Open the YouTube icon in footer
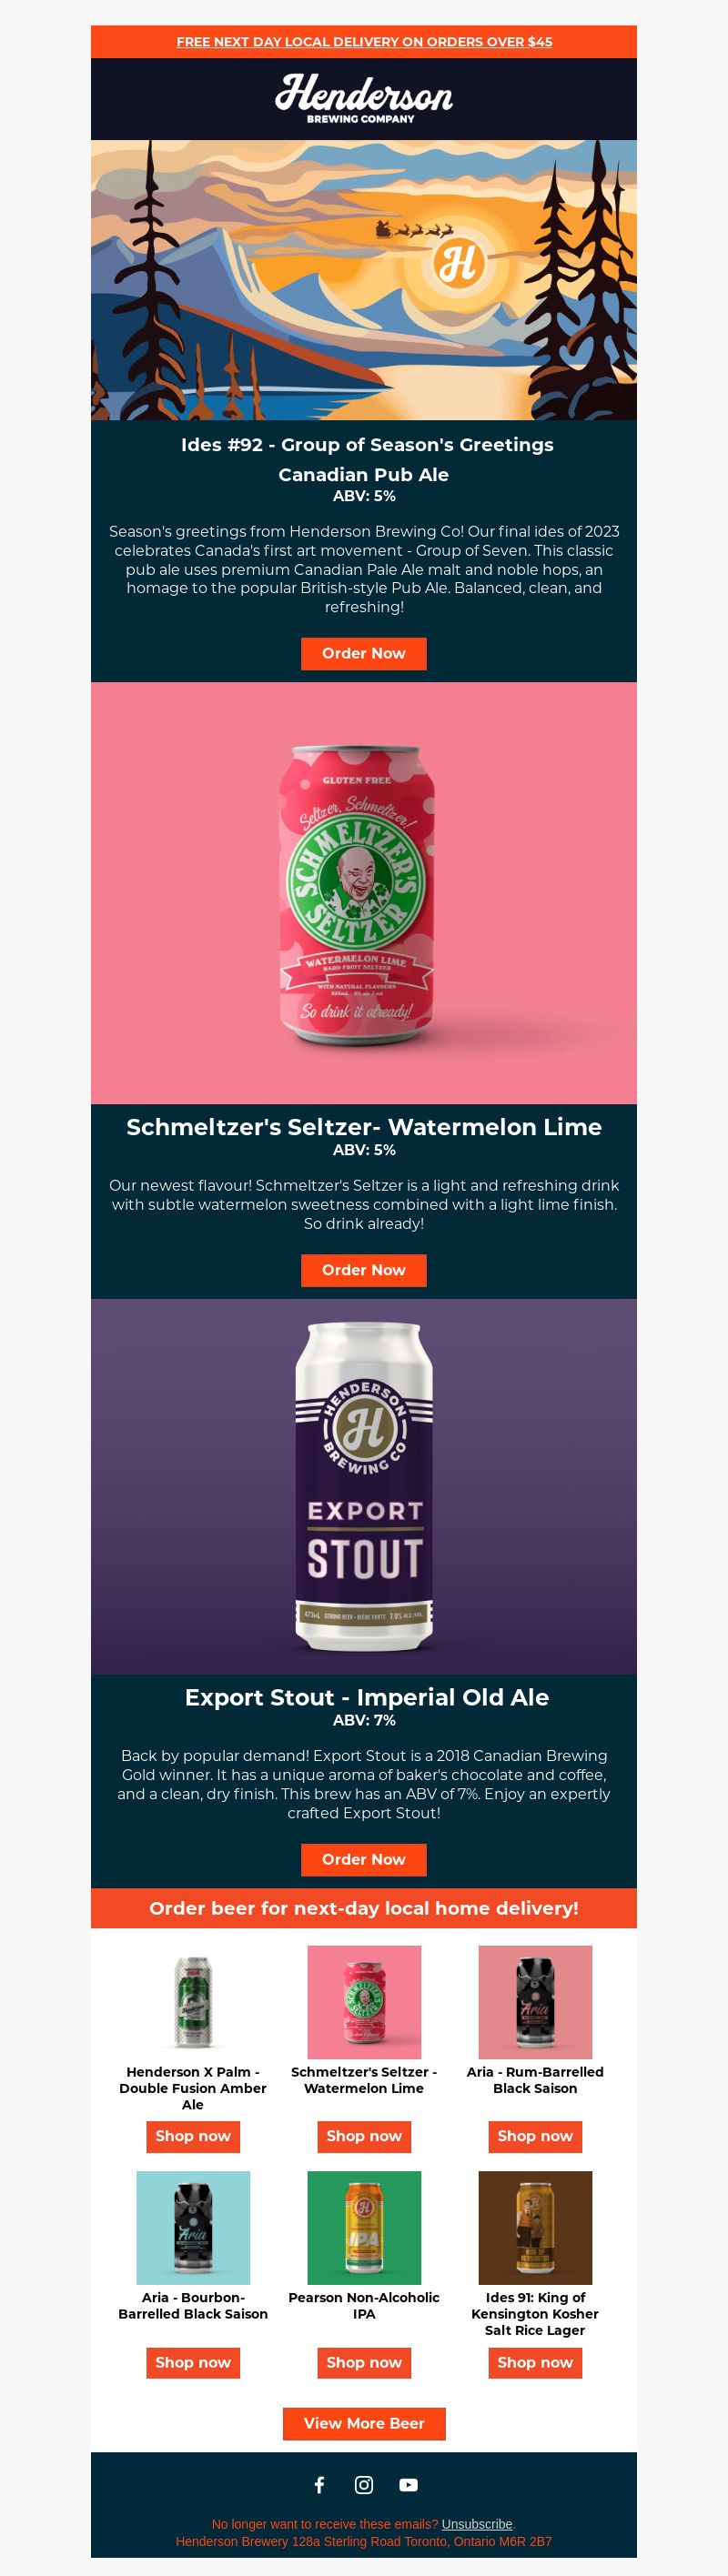The image size is (728, 2576). 408,2484
